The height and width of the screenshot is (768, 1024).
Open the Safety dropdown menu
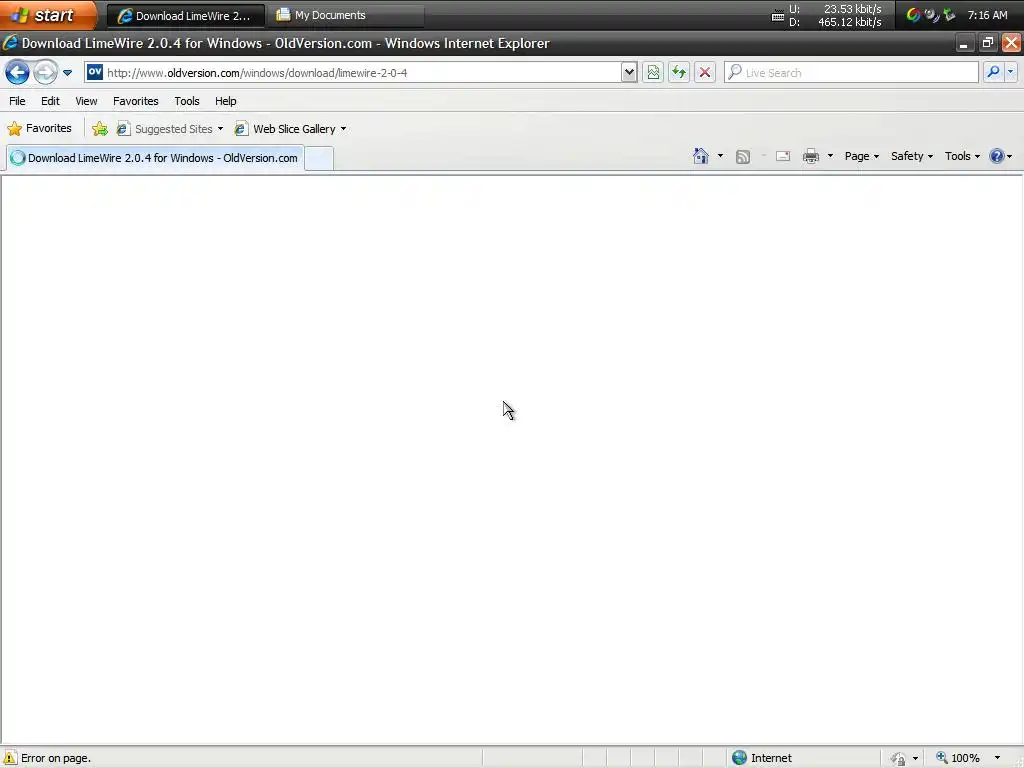click(912, 156)
